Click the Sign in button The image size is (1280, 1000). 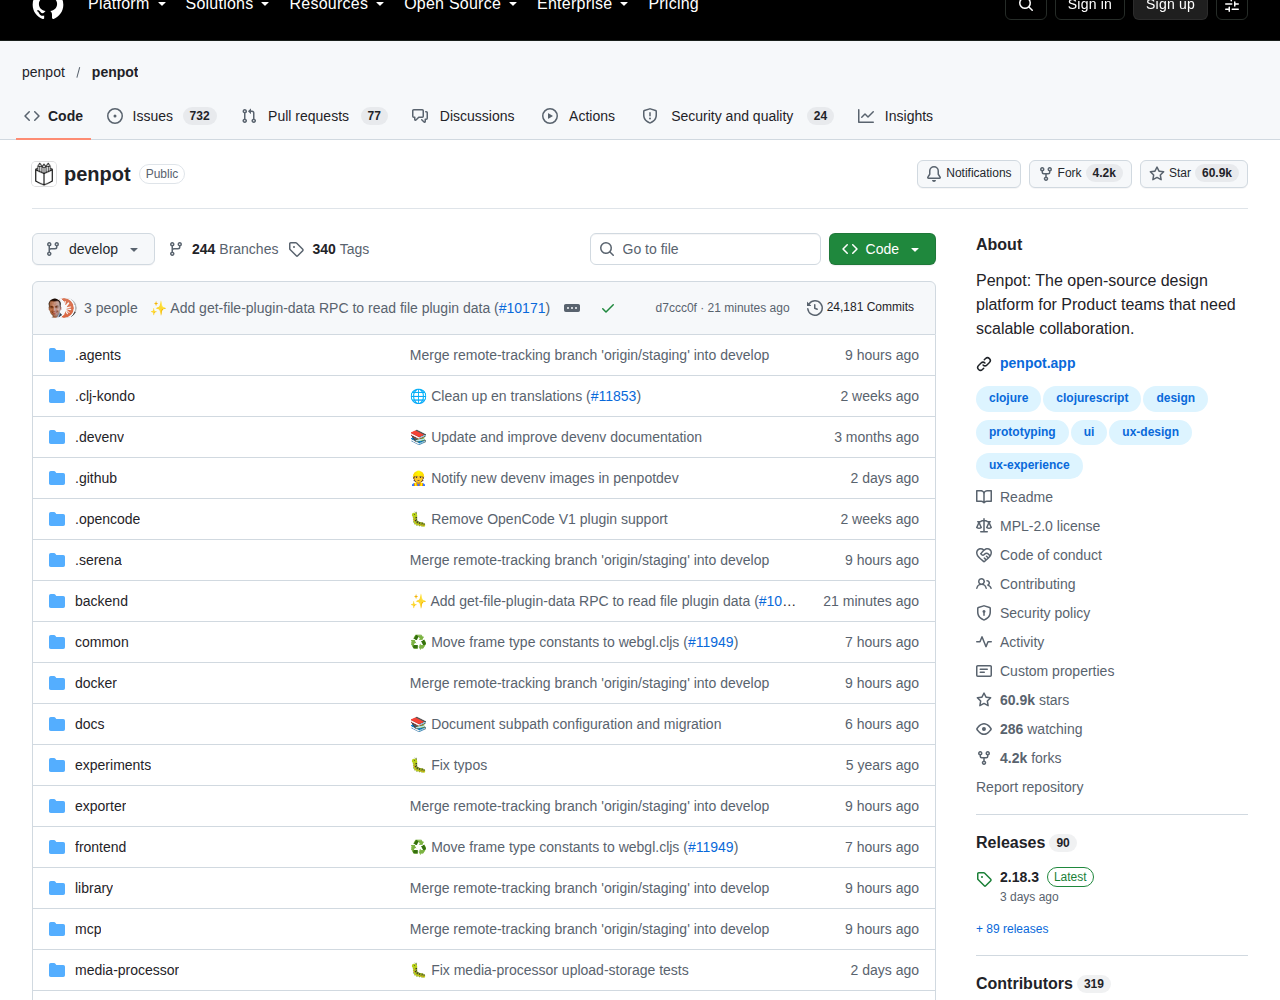click(x=1089, y=6)
